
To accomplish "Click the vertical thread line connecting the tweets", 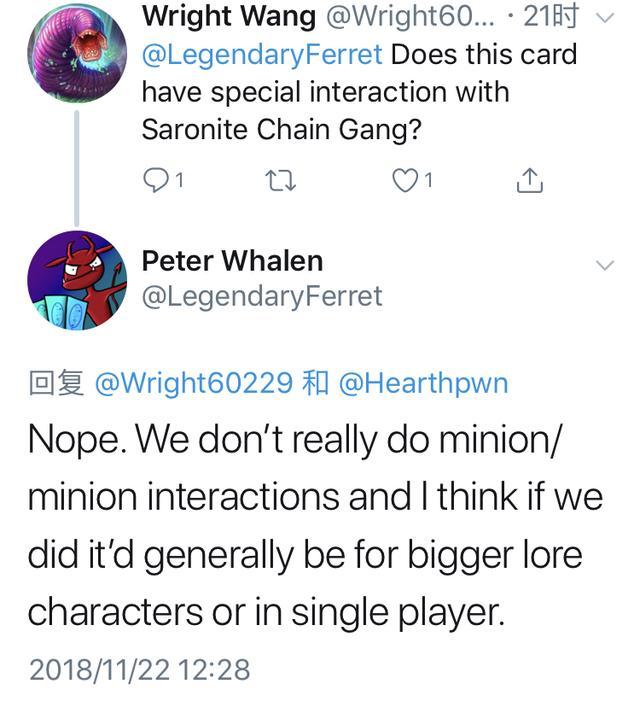I will (x=77, y=167).
